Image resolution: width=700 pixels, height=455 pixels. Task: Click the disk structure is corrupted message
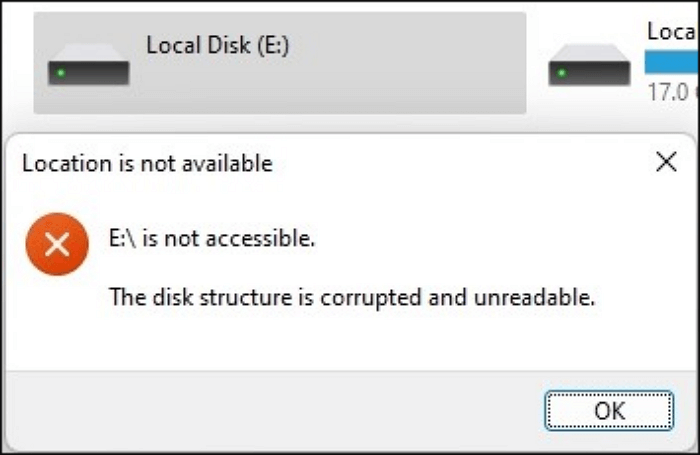351,297
